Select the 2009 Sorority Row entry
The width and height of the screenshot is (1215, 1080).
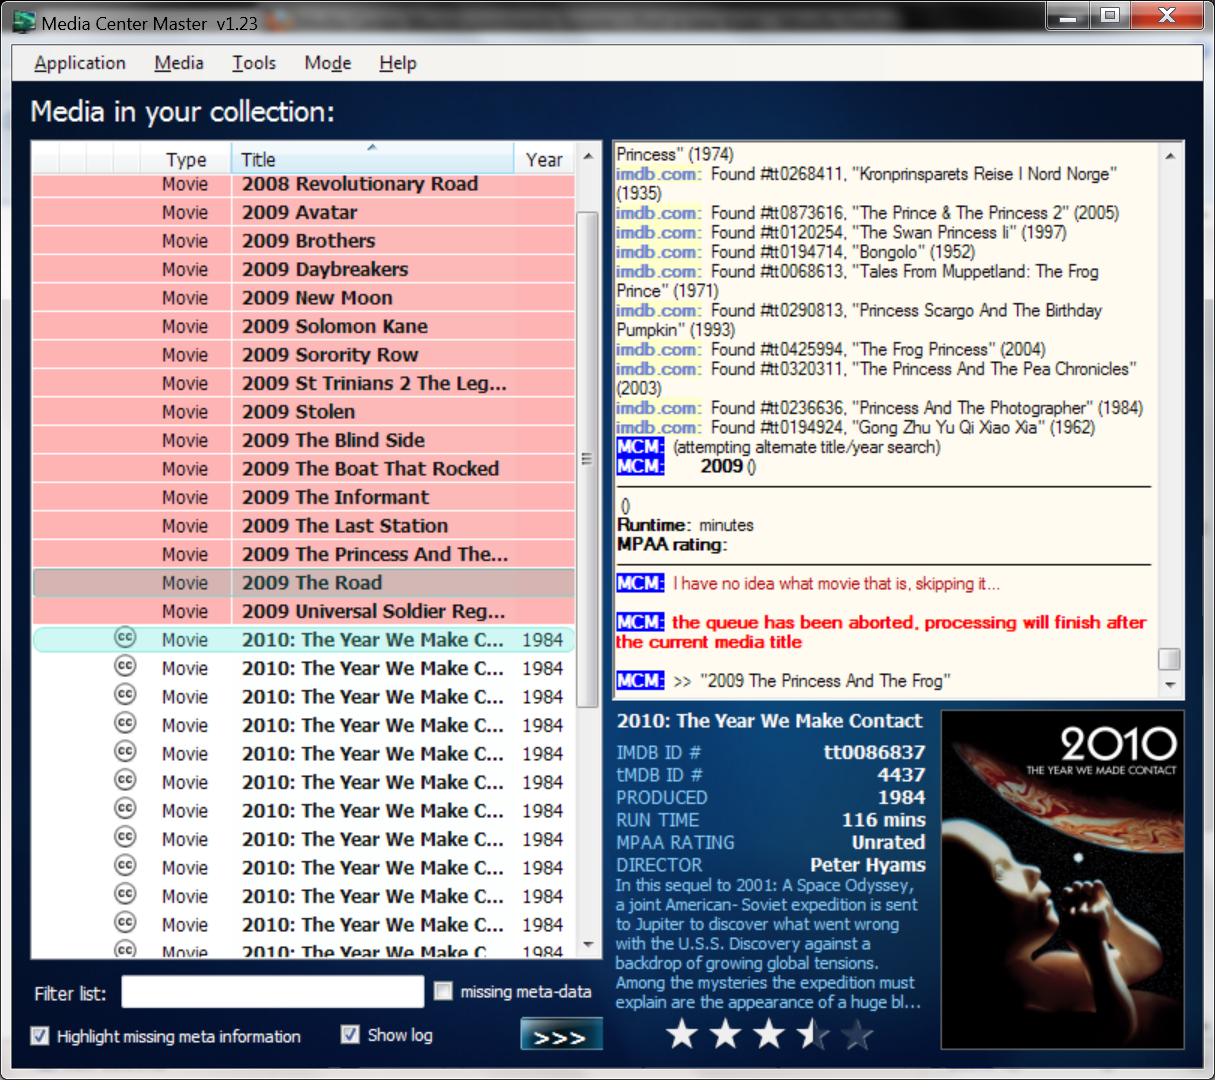pyautogui.click(x=304, y=355)
